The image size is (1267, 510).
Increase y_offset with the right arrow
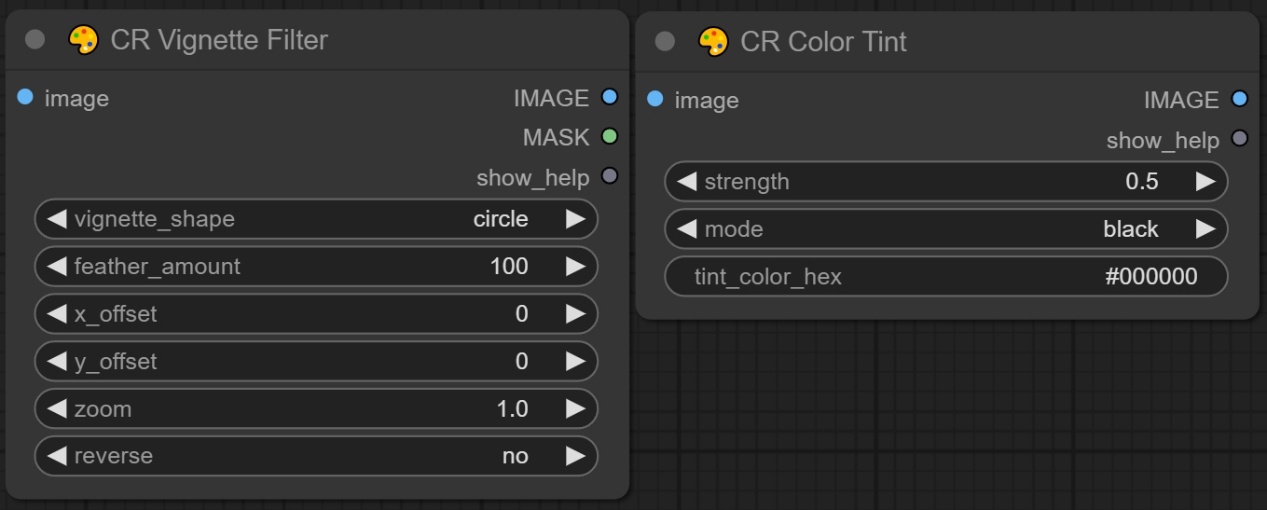pos(575,361)
